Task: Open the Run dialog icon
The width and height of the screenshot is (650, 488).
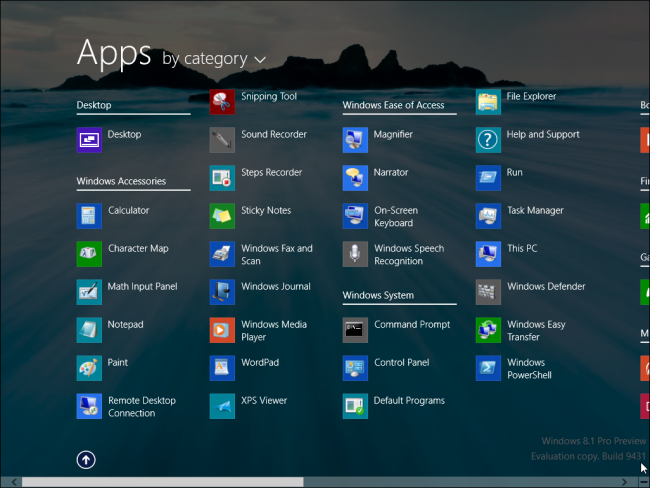Action: (x=488, y=178)
